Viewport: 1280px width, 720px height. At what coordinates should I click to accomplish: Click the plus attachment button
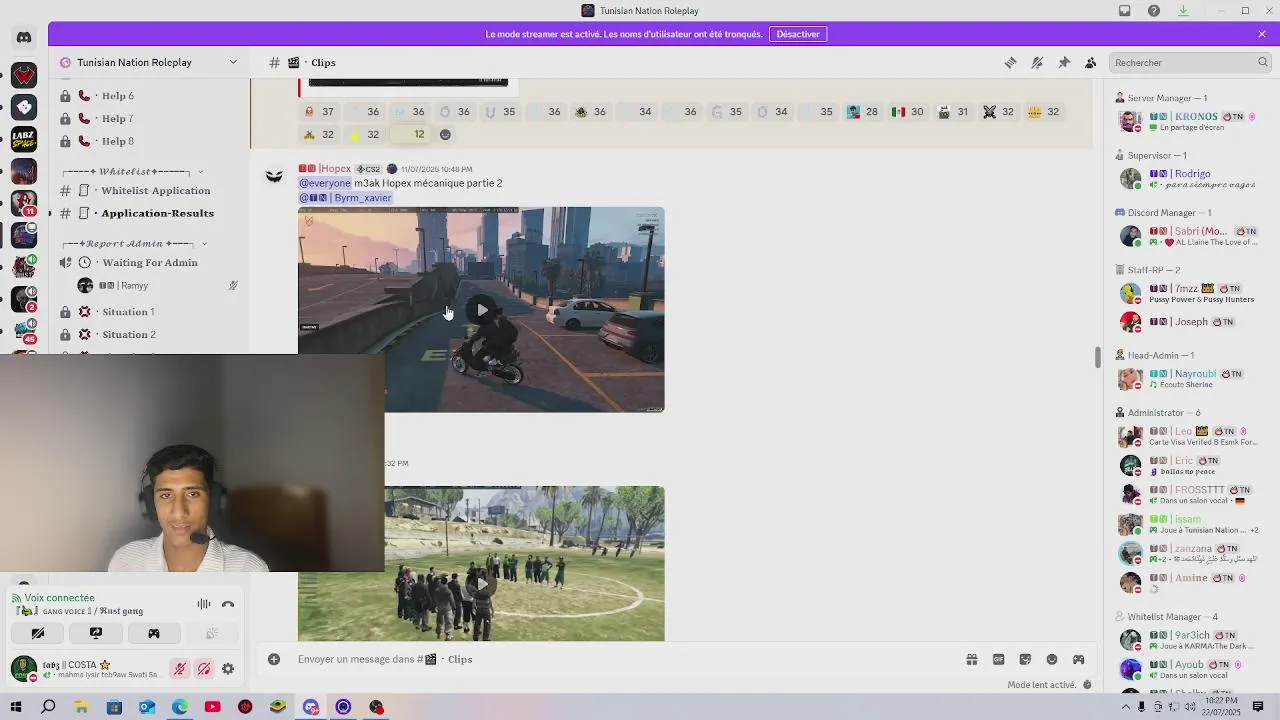pyautogui.click(x=274, y=659)
